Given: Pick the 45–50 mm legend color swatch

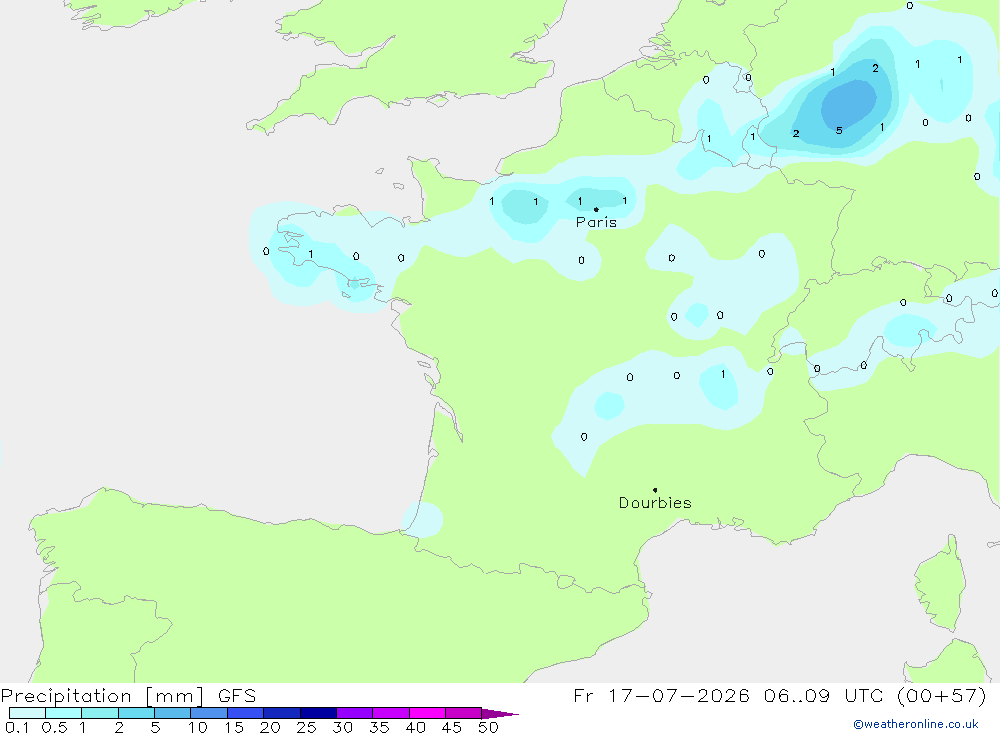Looking at the screenshot, I should [x=463, y=713].
